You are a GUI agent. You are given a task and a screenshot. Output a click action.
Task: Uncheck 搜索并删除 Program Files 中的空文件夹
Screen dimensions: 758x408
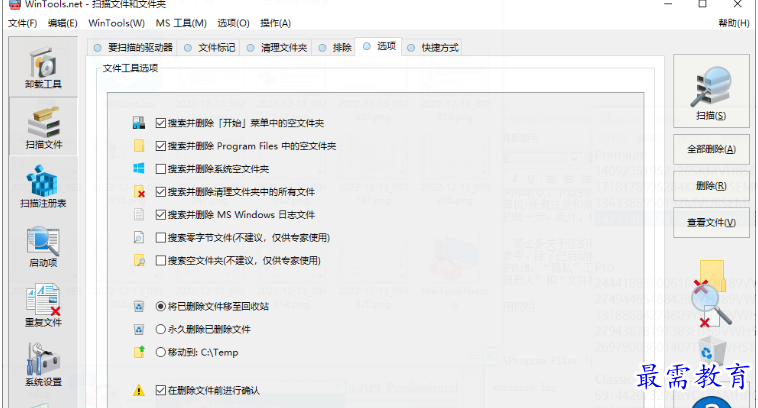click(x=160, y=146)
